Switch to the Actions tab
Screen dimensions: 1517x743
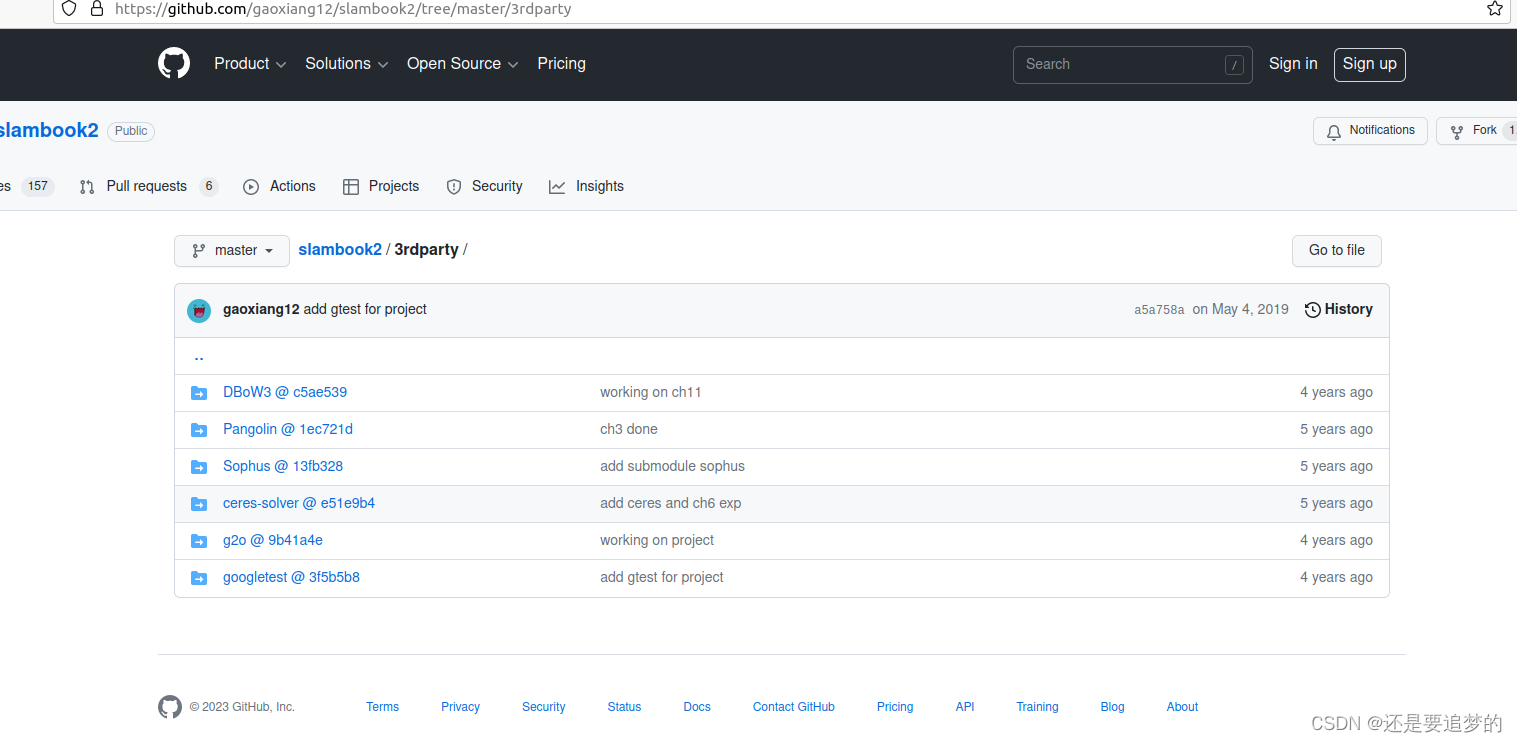pyautogui.click(x=279, y=187)
